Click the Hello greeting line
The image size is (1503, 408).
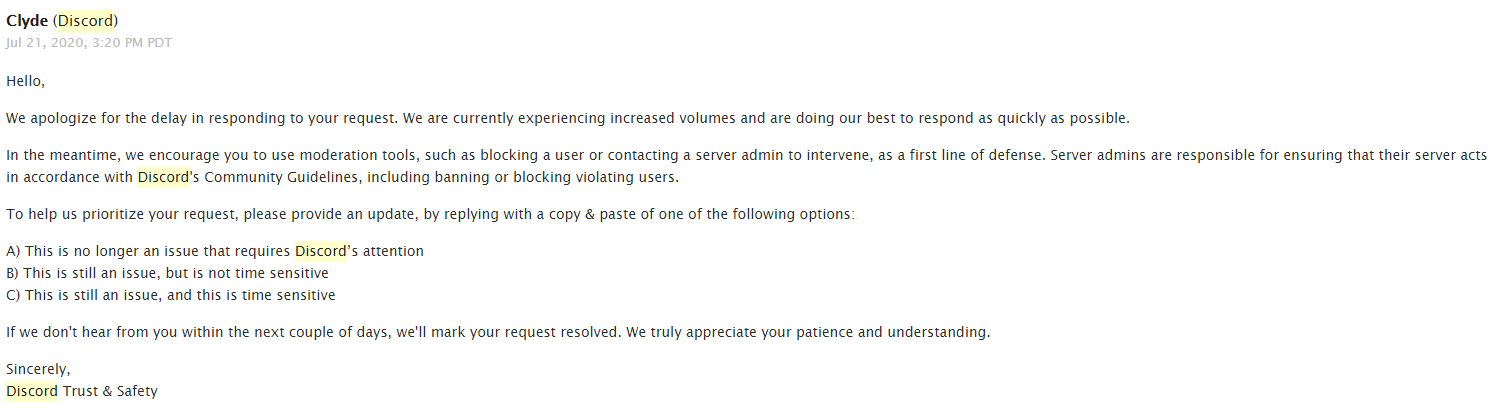pos(25,81)
